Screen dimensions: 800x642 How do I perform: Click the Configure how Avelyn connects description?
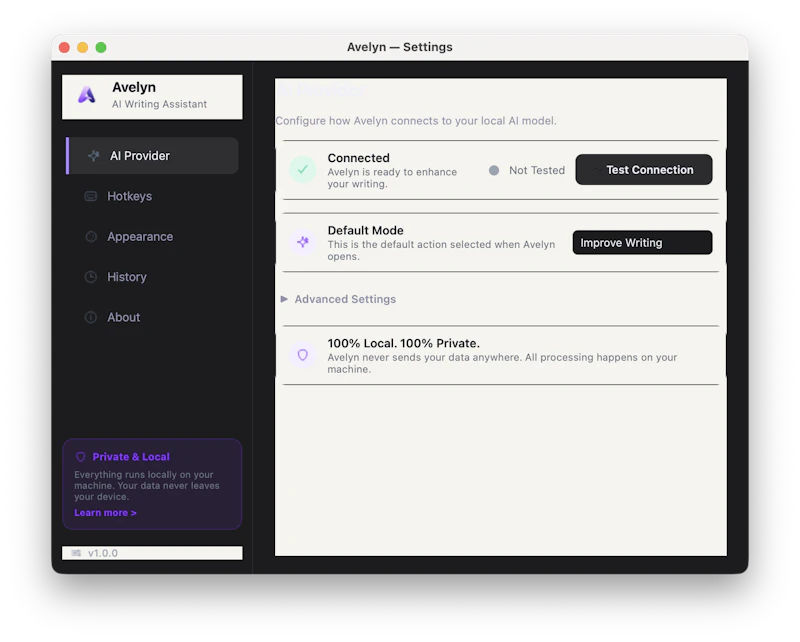tap(416, 121)
